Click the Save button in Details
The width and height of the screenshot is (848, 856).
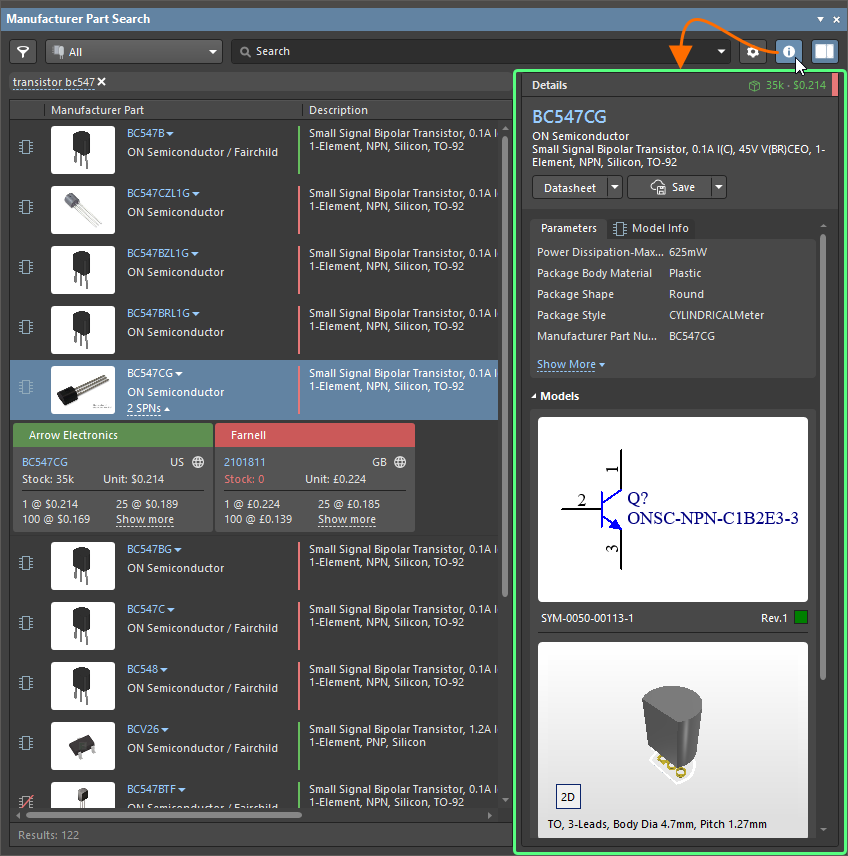click(x=673, y=187)
